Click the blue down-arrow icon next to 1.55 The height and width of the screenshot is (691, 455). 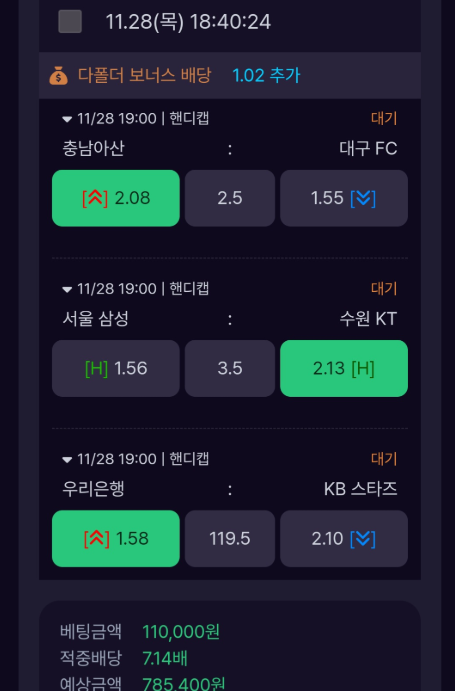point(363,198)
